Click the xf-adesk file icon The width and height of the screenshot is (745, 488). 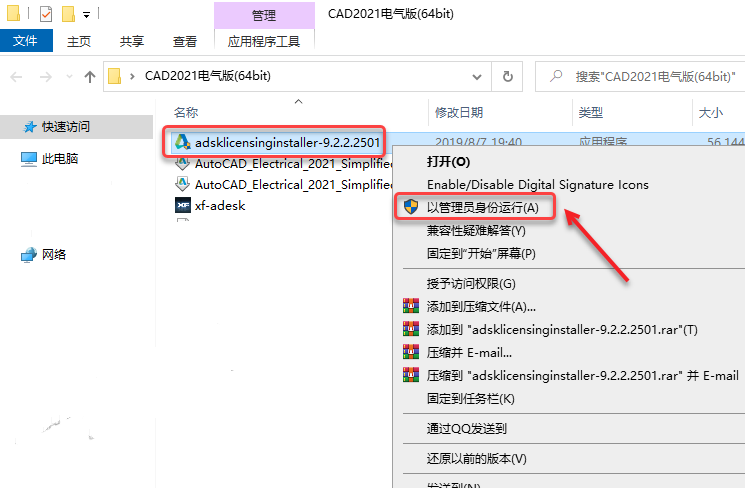pyautogui.click(x=183, y=205)
